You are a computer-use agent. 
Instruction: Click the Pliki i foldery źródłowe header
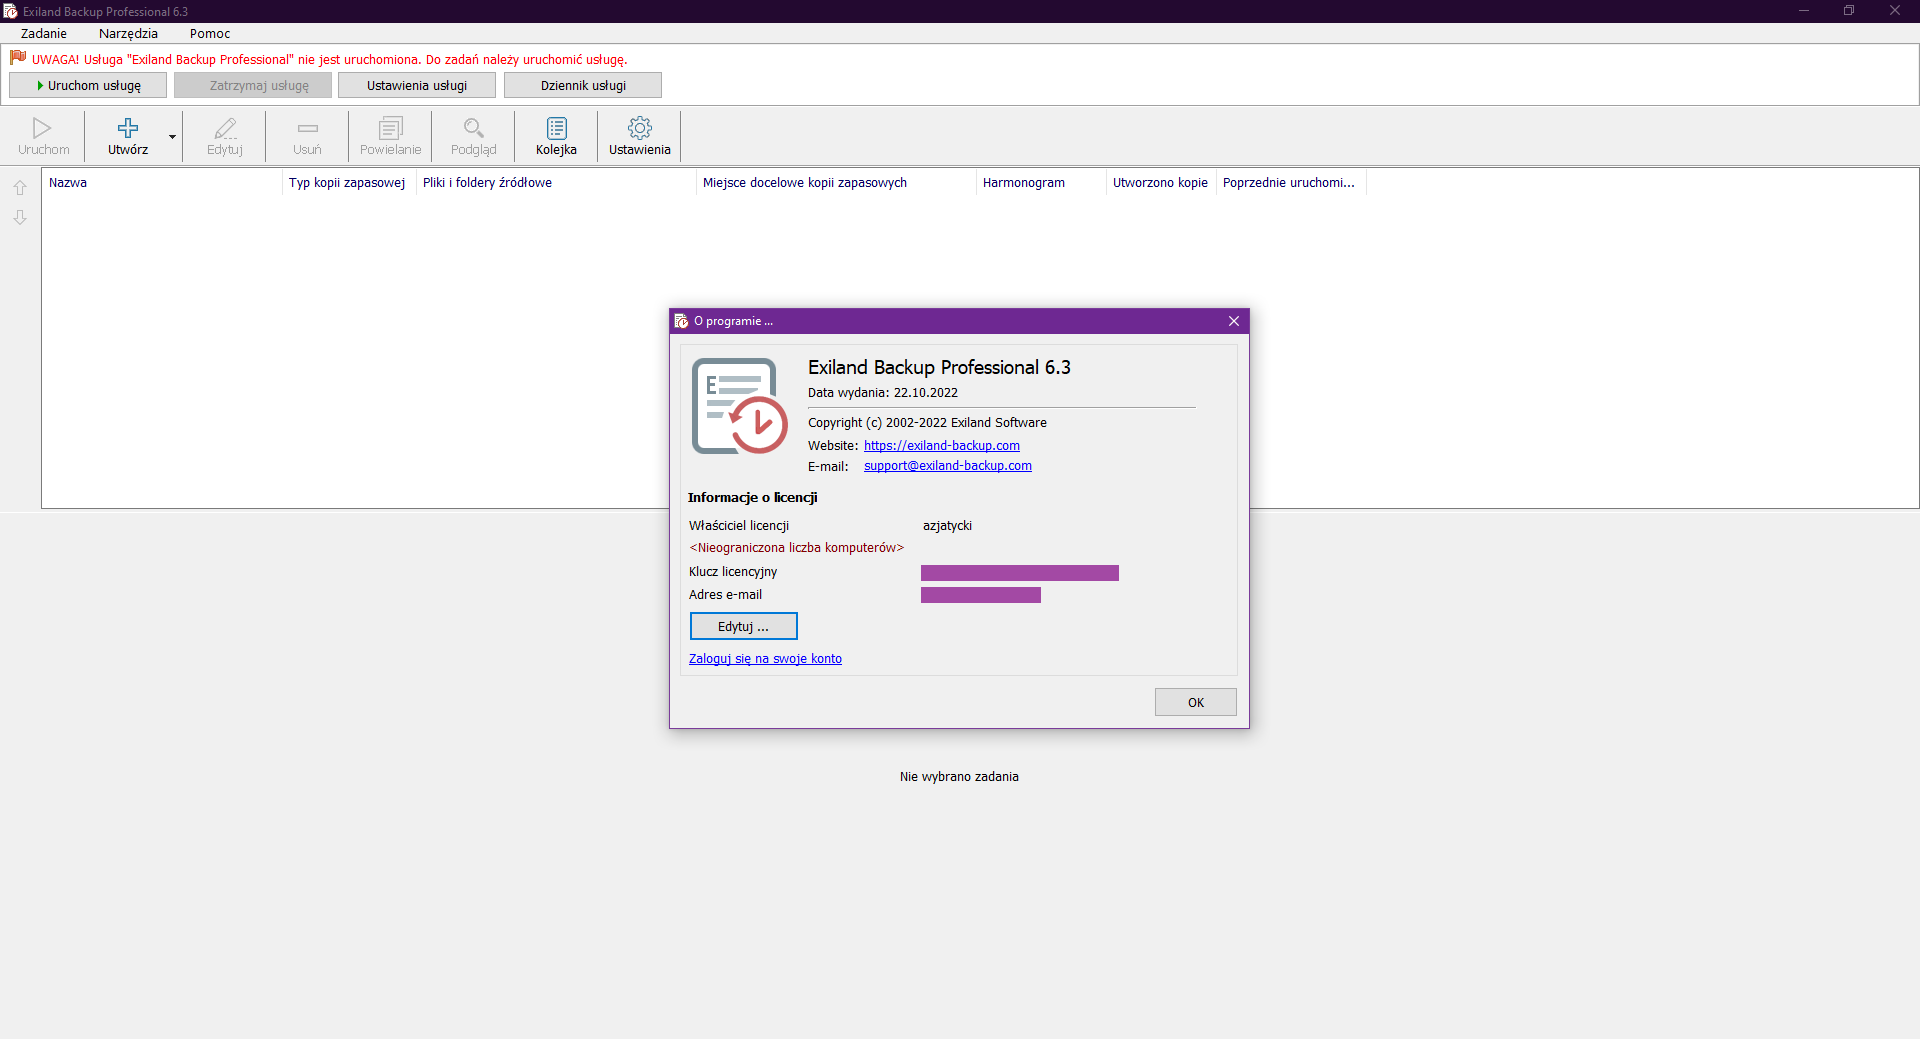click(556, 183)
